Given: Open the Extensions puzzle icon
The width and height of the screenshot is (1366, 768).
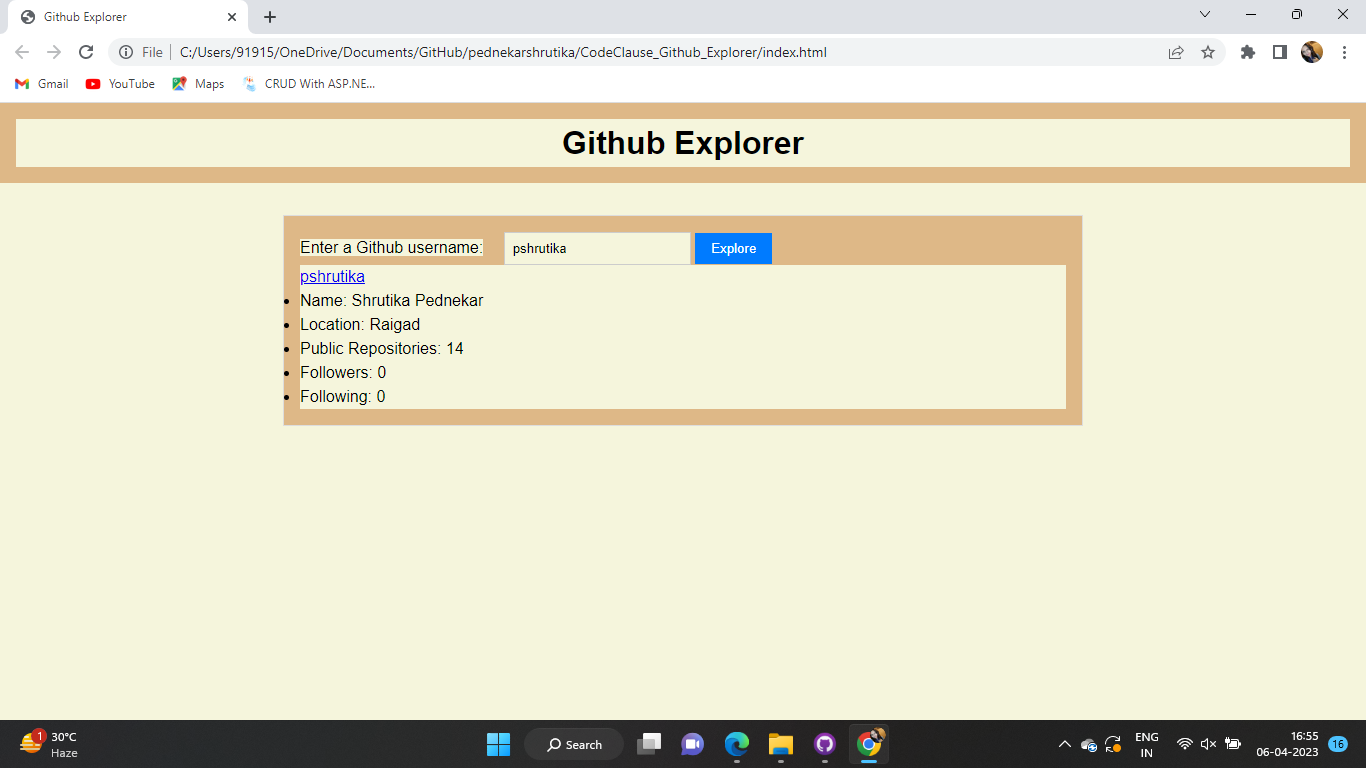Looking at the screenshot, I should point(1247,51).
